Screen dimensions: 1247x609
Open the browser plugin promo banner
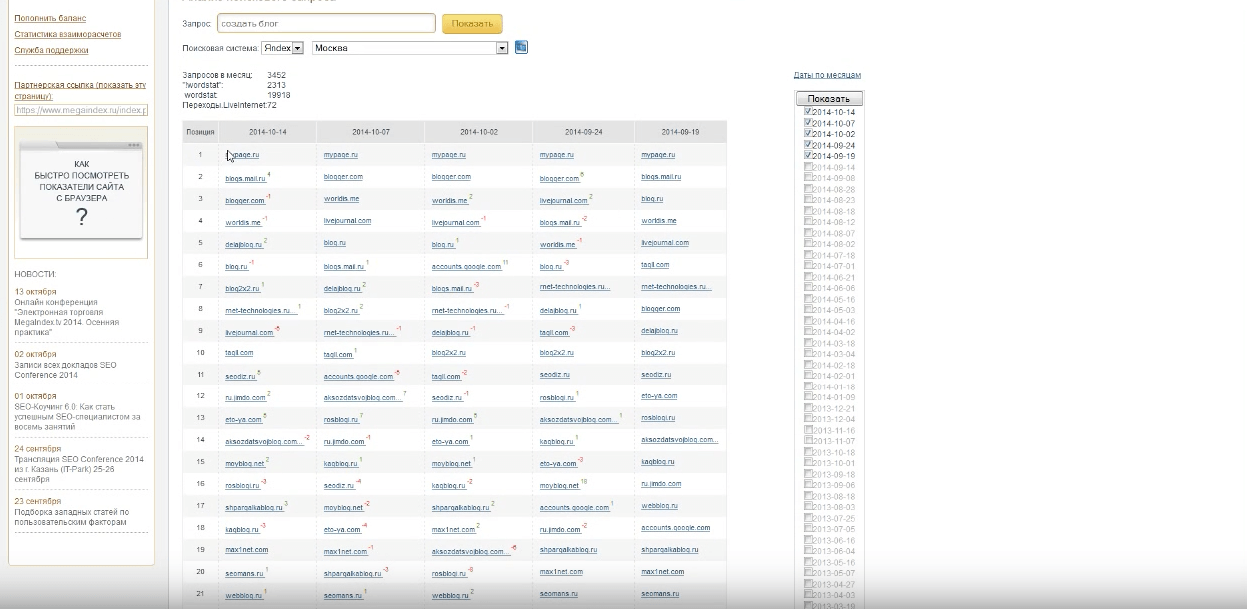pyautogui.click(x=81, y=192)
